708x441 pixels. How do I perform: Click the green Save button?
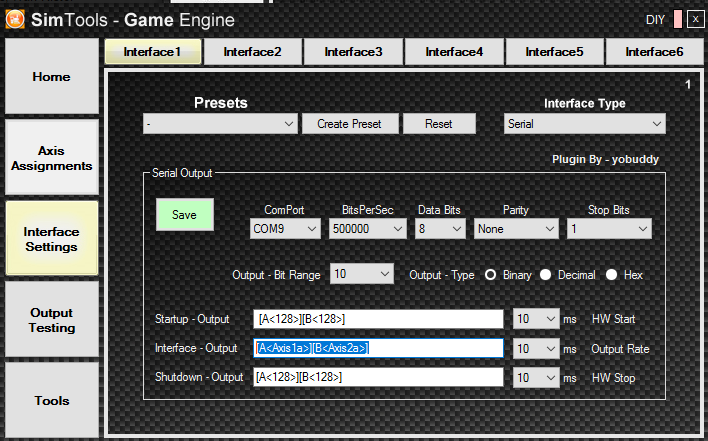coord(185,215)
